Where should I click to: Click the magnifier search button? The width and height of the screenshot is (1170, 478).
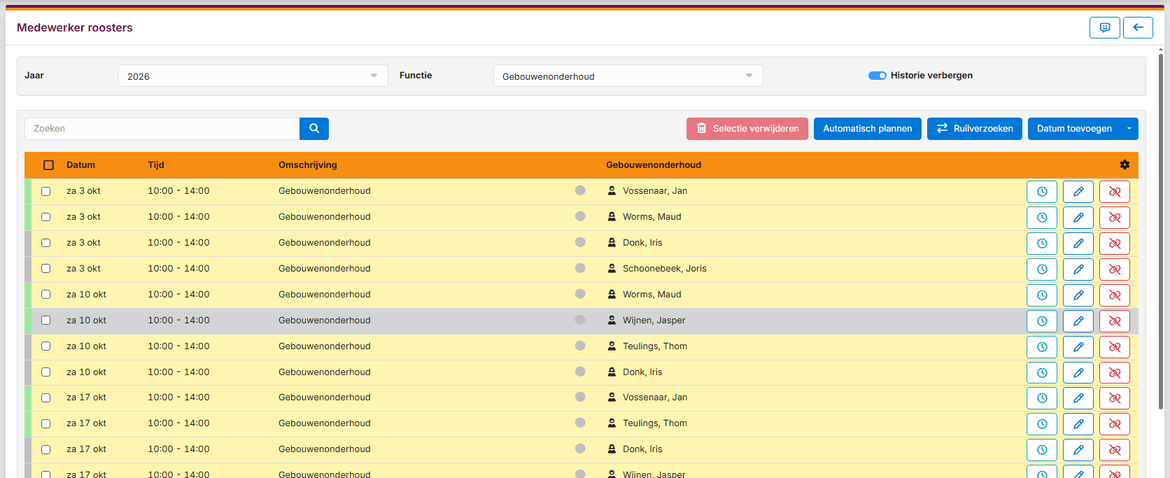(314, 128)
